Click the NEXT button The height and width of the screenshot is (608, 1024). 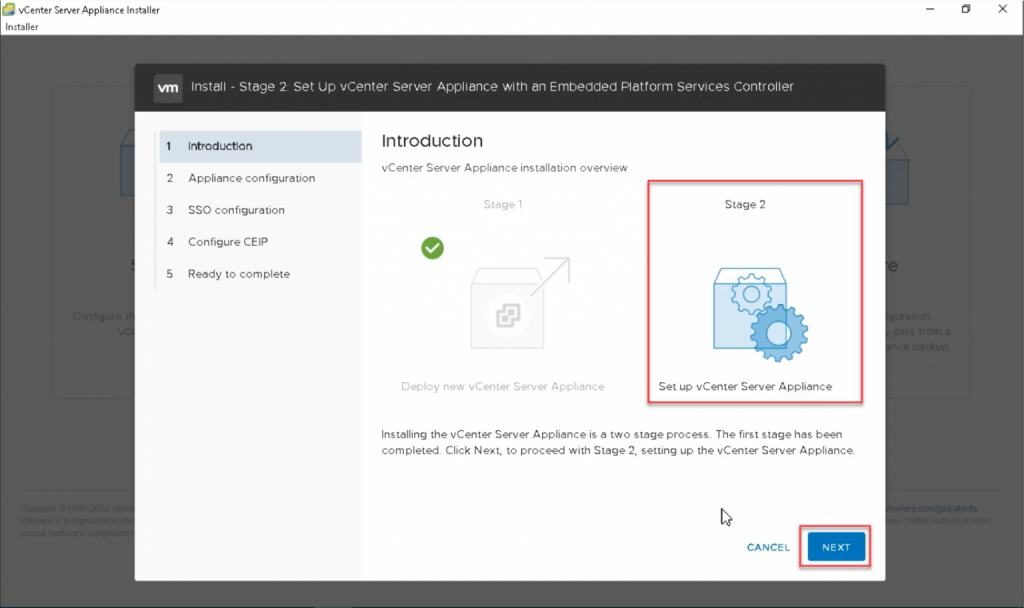pos(836,547)
